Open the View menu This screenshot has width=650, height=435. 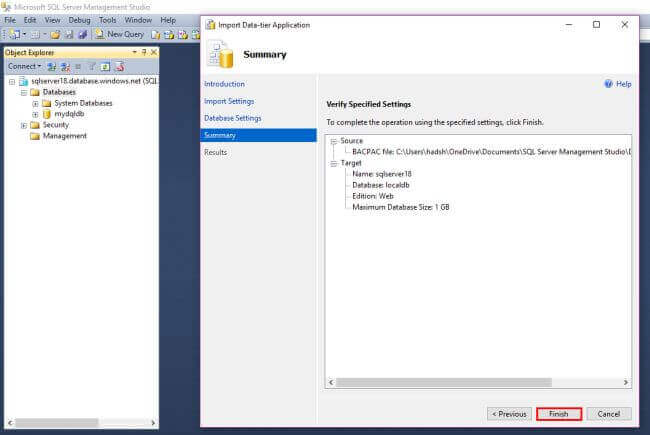coord(52,20)
